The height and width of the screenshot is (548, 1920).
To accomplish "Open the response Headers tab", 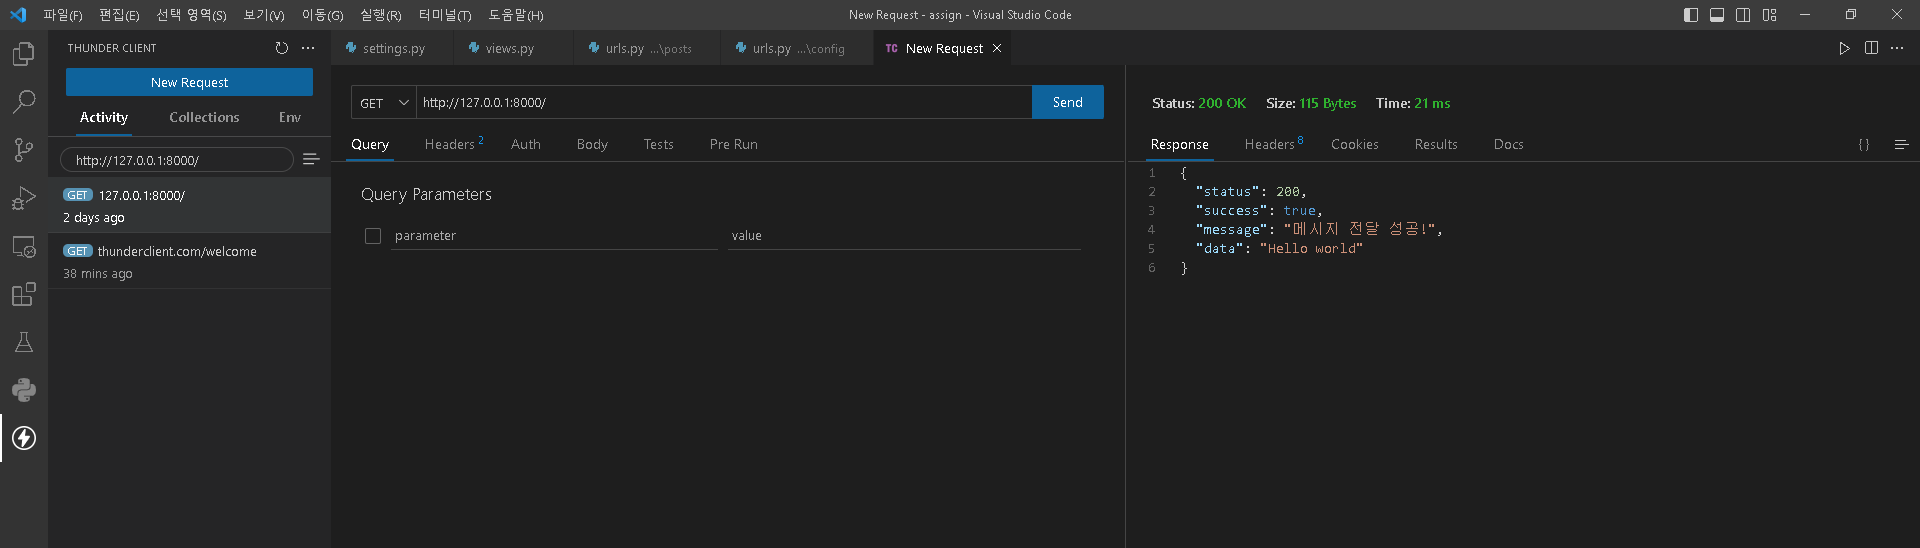I will tap(1274, 145).
